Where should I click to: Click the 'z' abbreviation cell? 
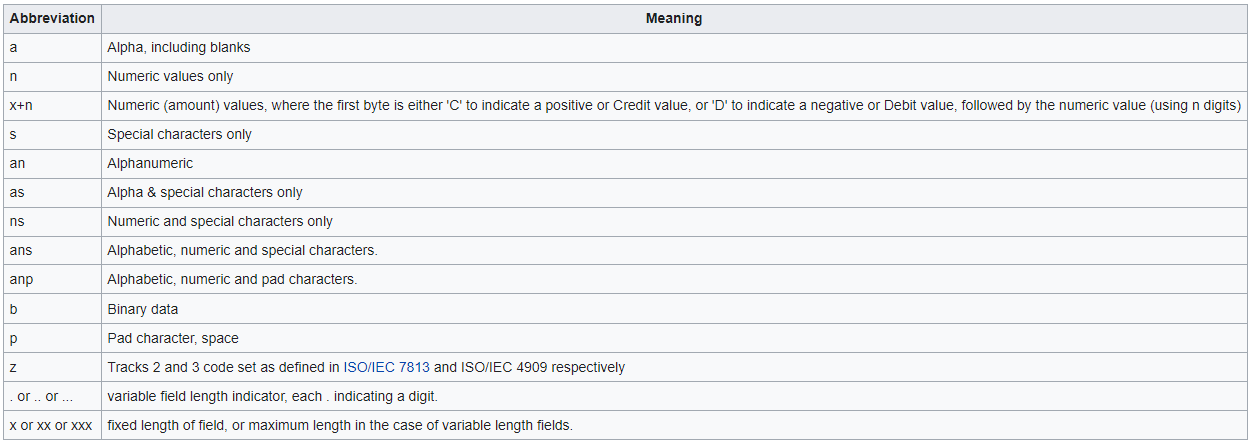(x=12, y=367)
